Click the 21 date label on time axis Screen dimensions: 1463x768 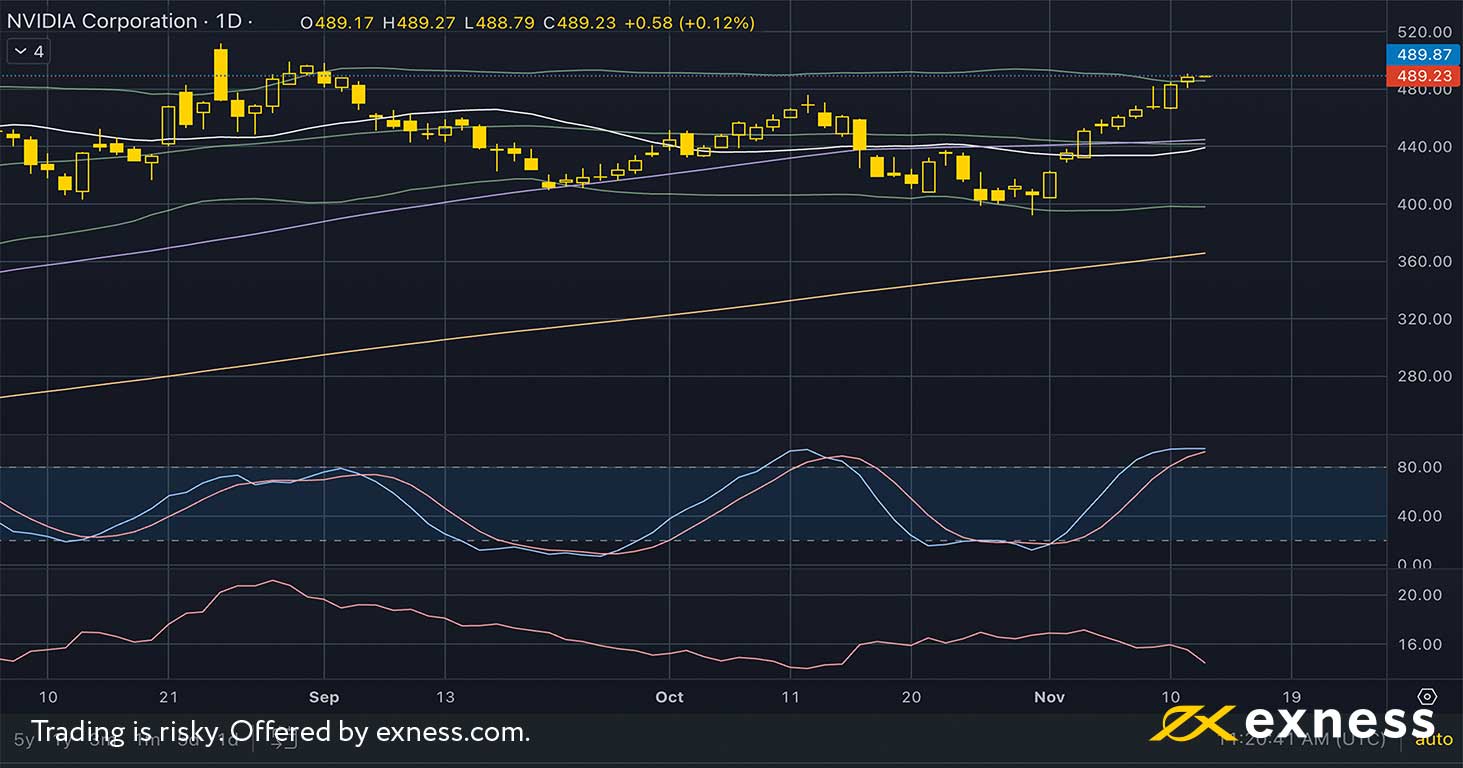coord(168,697)
